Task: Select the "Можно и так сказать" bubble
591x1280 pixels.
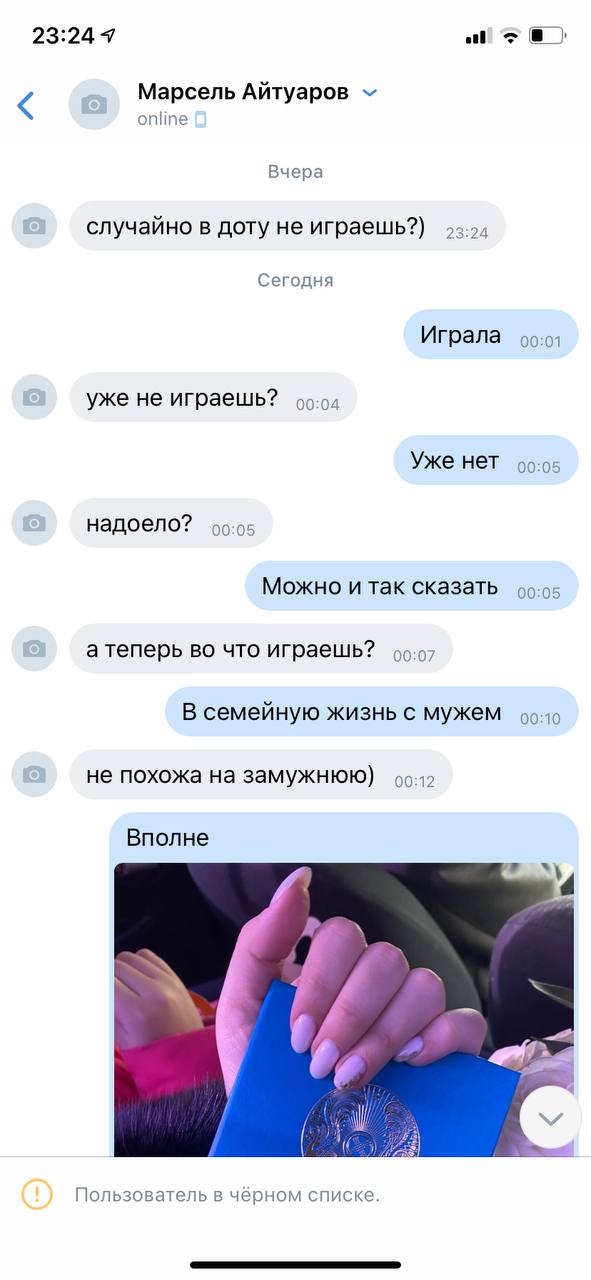Action: pyautogui.click(x=412, y=587)
